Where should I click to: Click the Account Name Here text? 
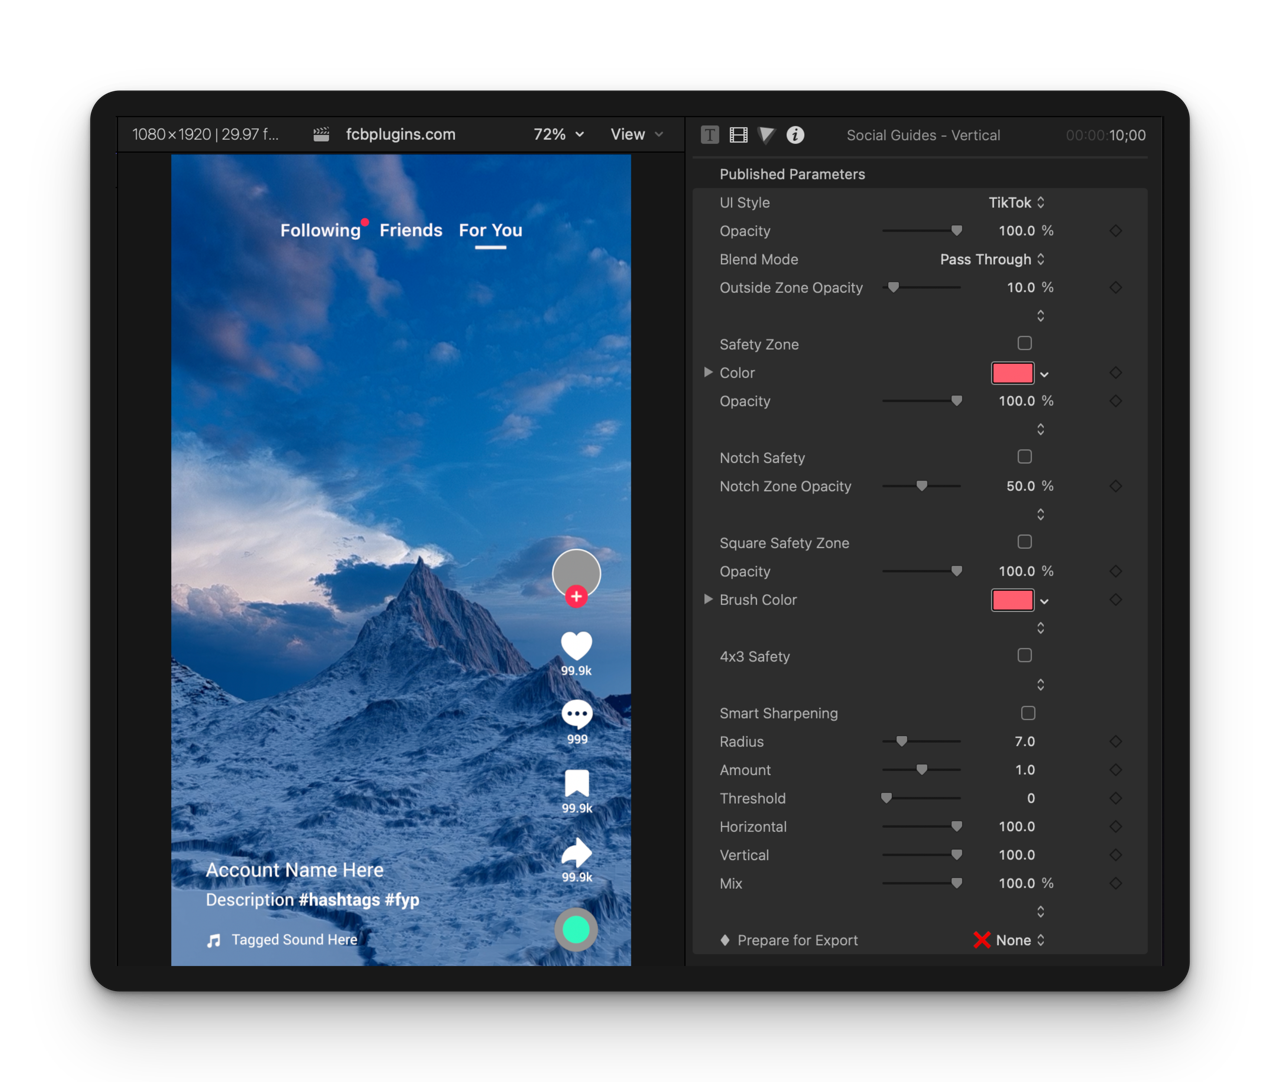[294, 870]
